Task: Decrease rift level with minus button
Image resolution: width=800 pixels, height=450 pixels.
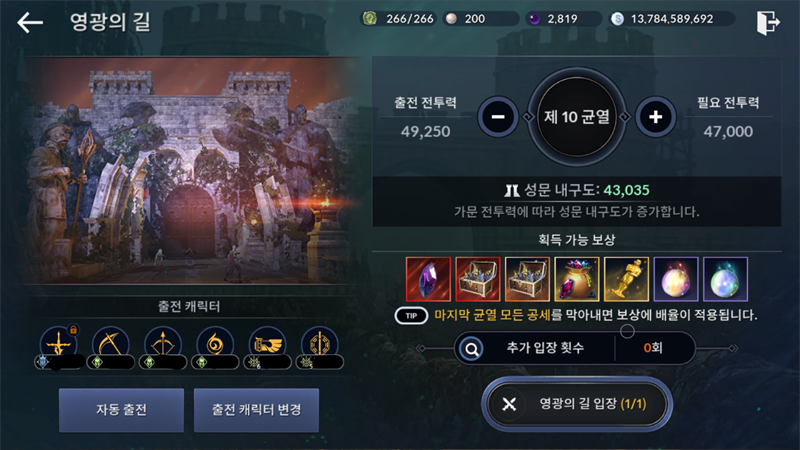Action: click(x=498, y=117)
